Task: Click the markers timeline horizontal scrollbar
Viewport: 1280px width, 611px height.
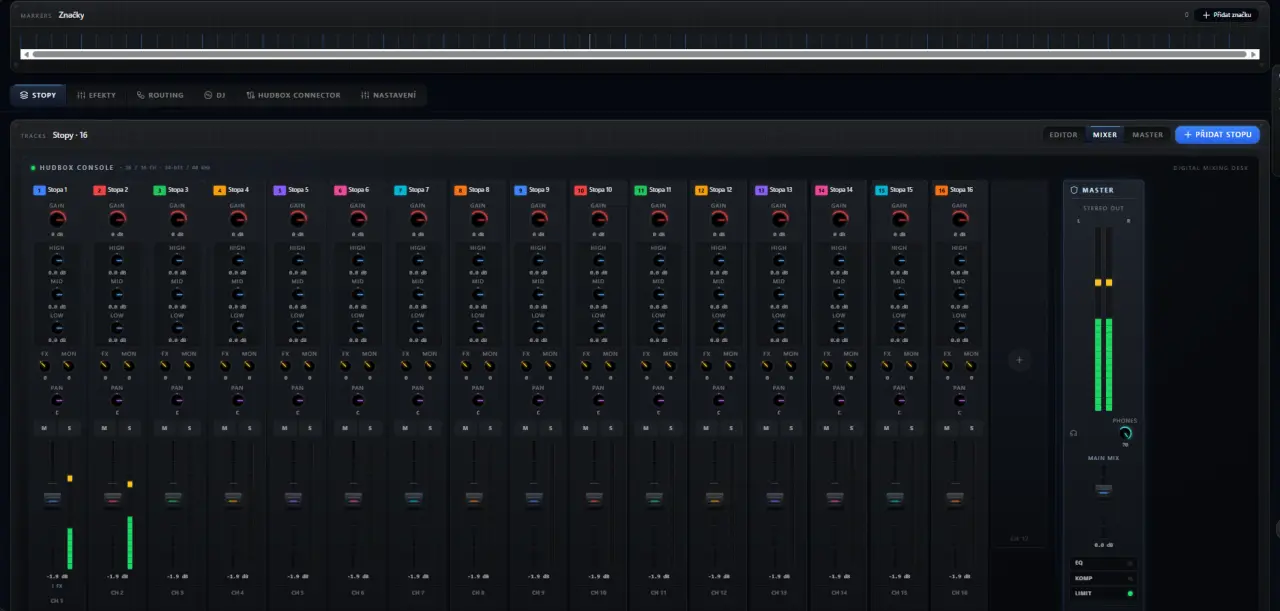Action: point(640,54)
